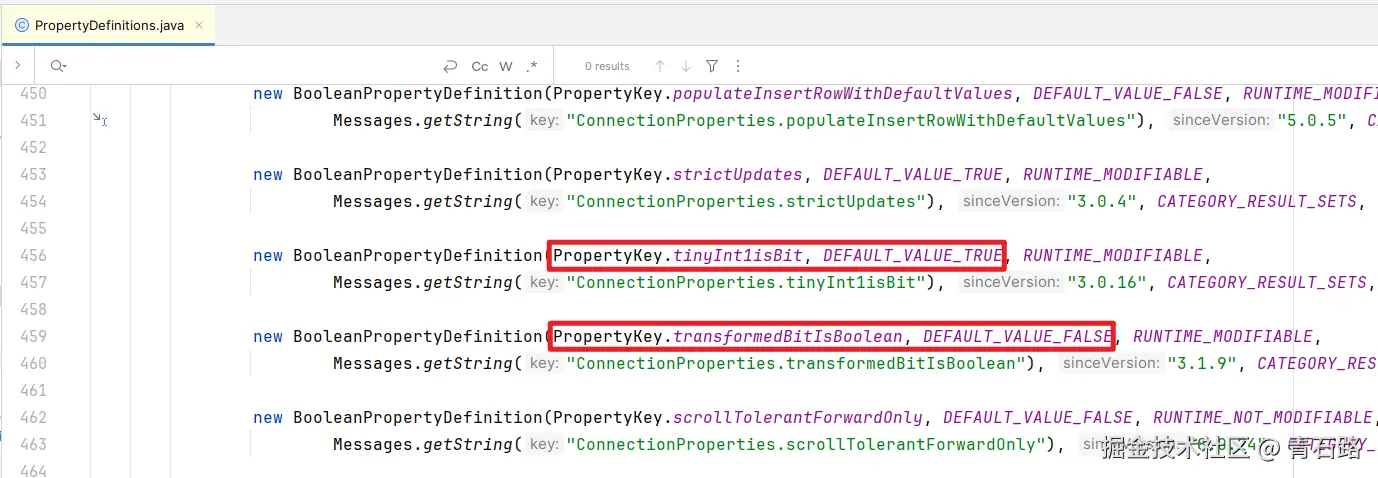Click the "3.0.16" sinceVersion string
The image size is (1378, 478).
pyautogui.click(x=1107, y=282)
